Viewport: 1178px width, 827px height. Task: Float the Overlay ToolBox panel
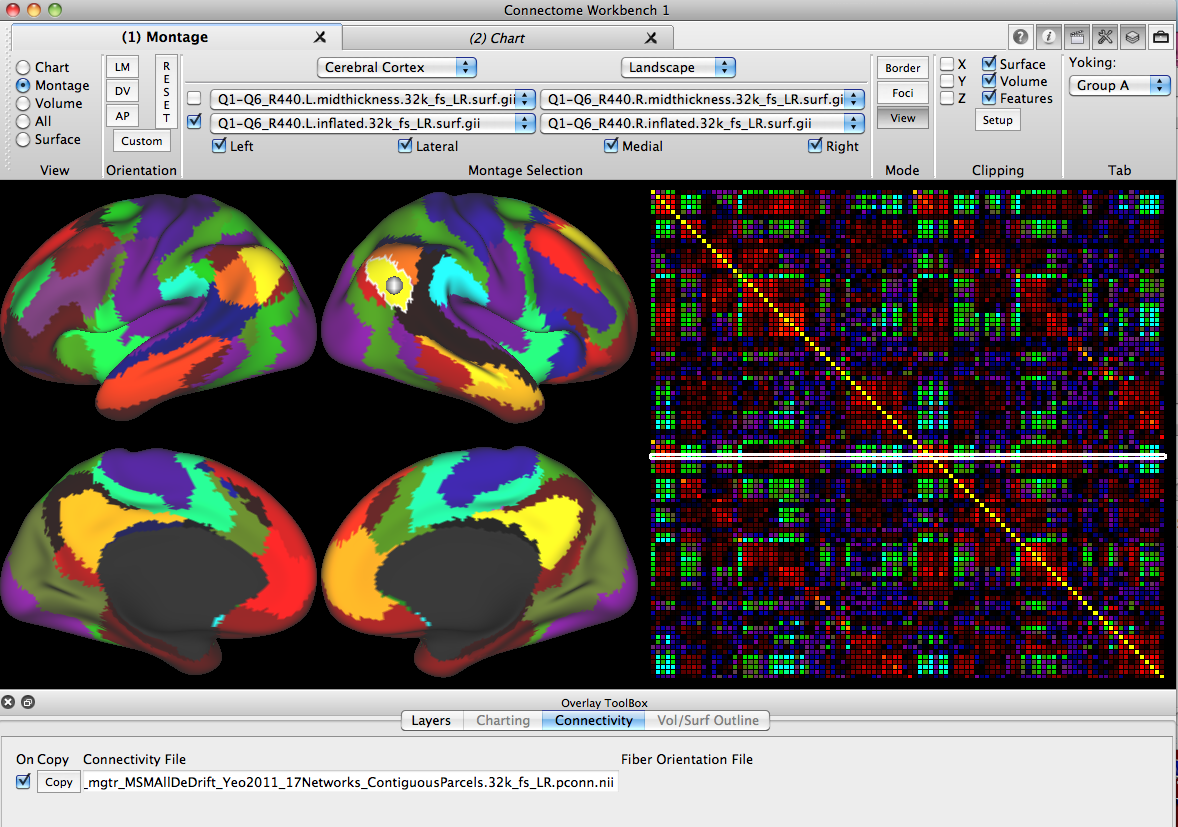click(x=28, y=702)
